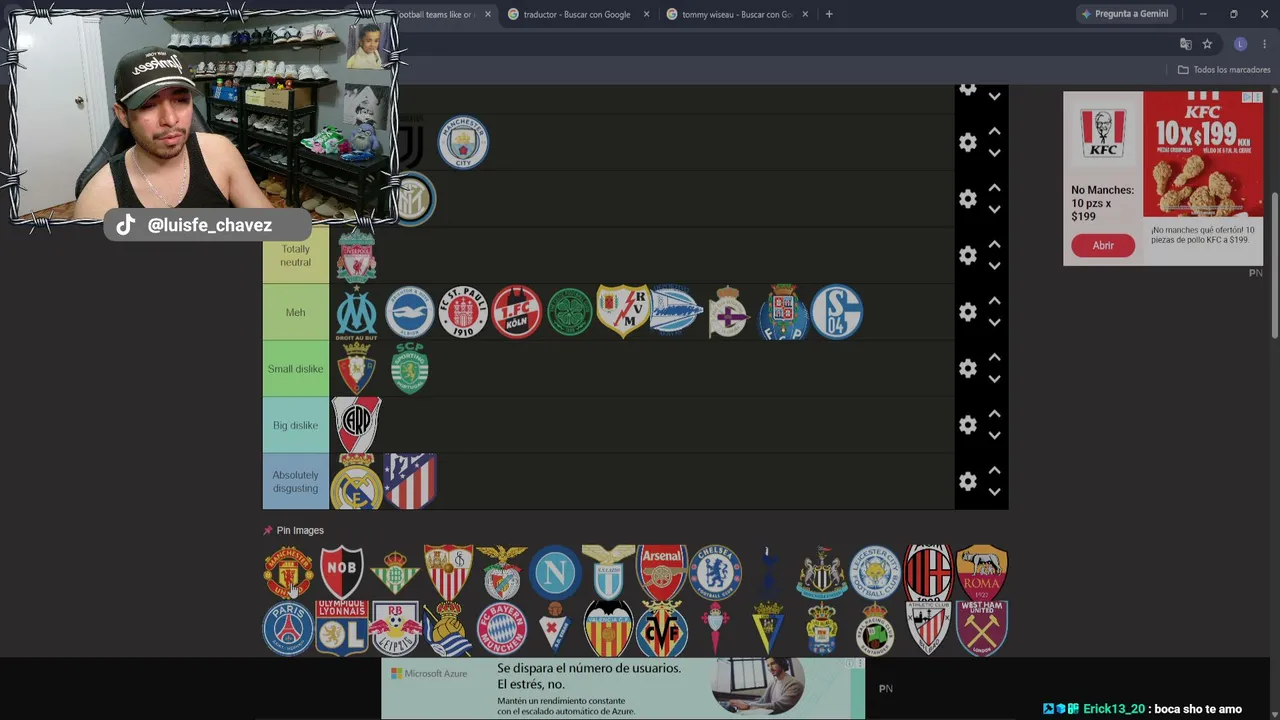
Task: Select the FC St. Pauli crest
Action: pyautogui.click(x=463, y=312)
